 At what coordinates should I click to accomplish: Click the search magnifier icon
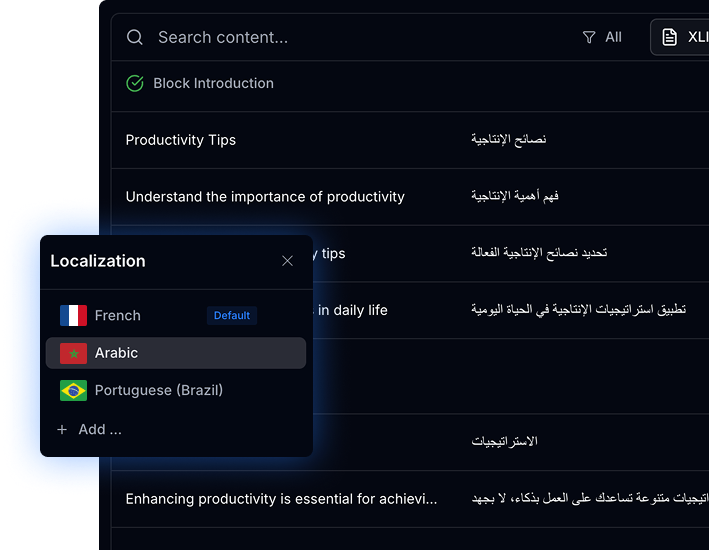coord(135,38)
